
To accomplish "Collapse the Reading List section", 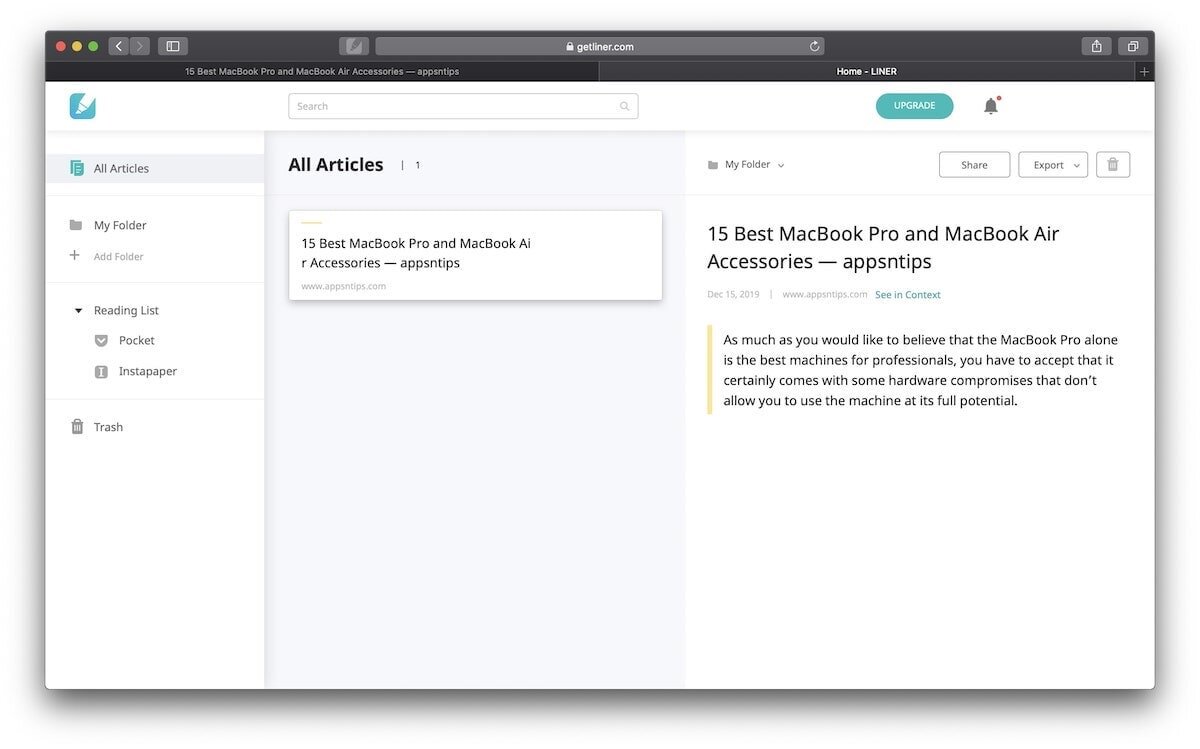I will 78,310.
